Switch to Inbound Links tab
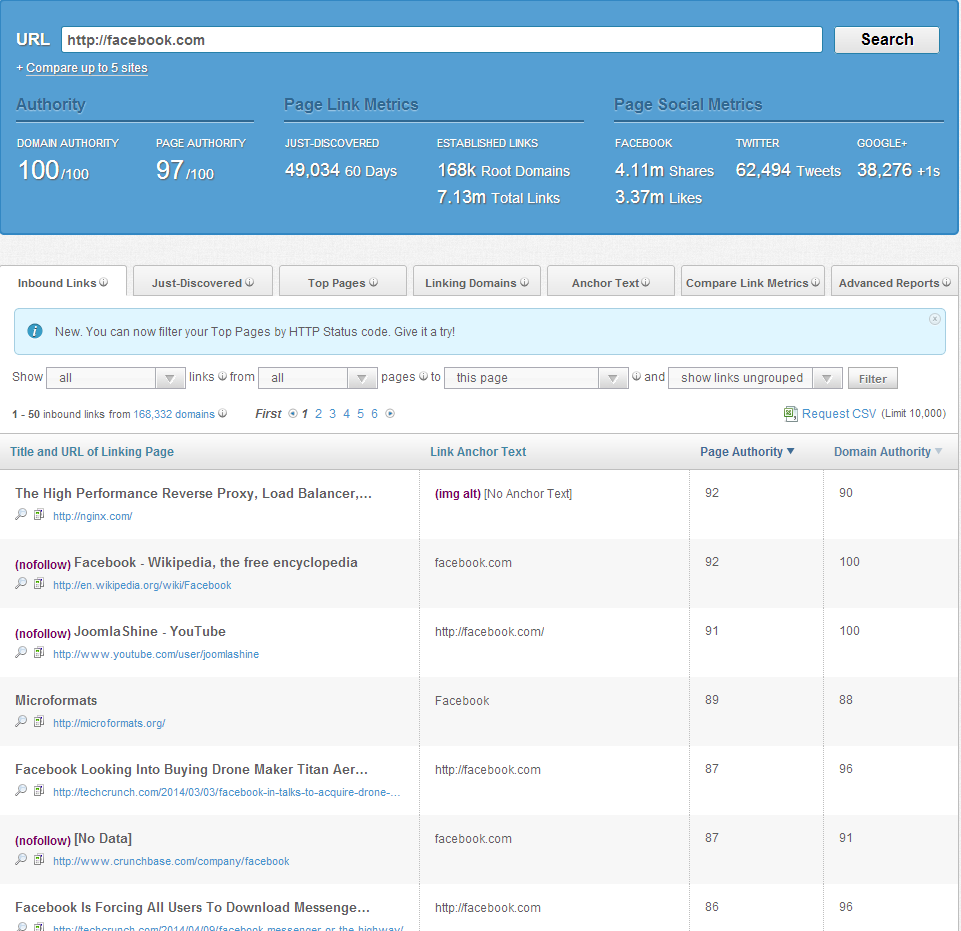This screenshot has width=961, height=931. (x=63, y=282)
